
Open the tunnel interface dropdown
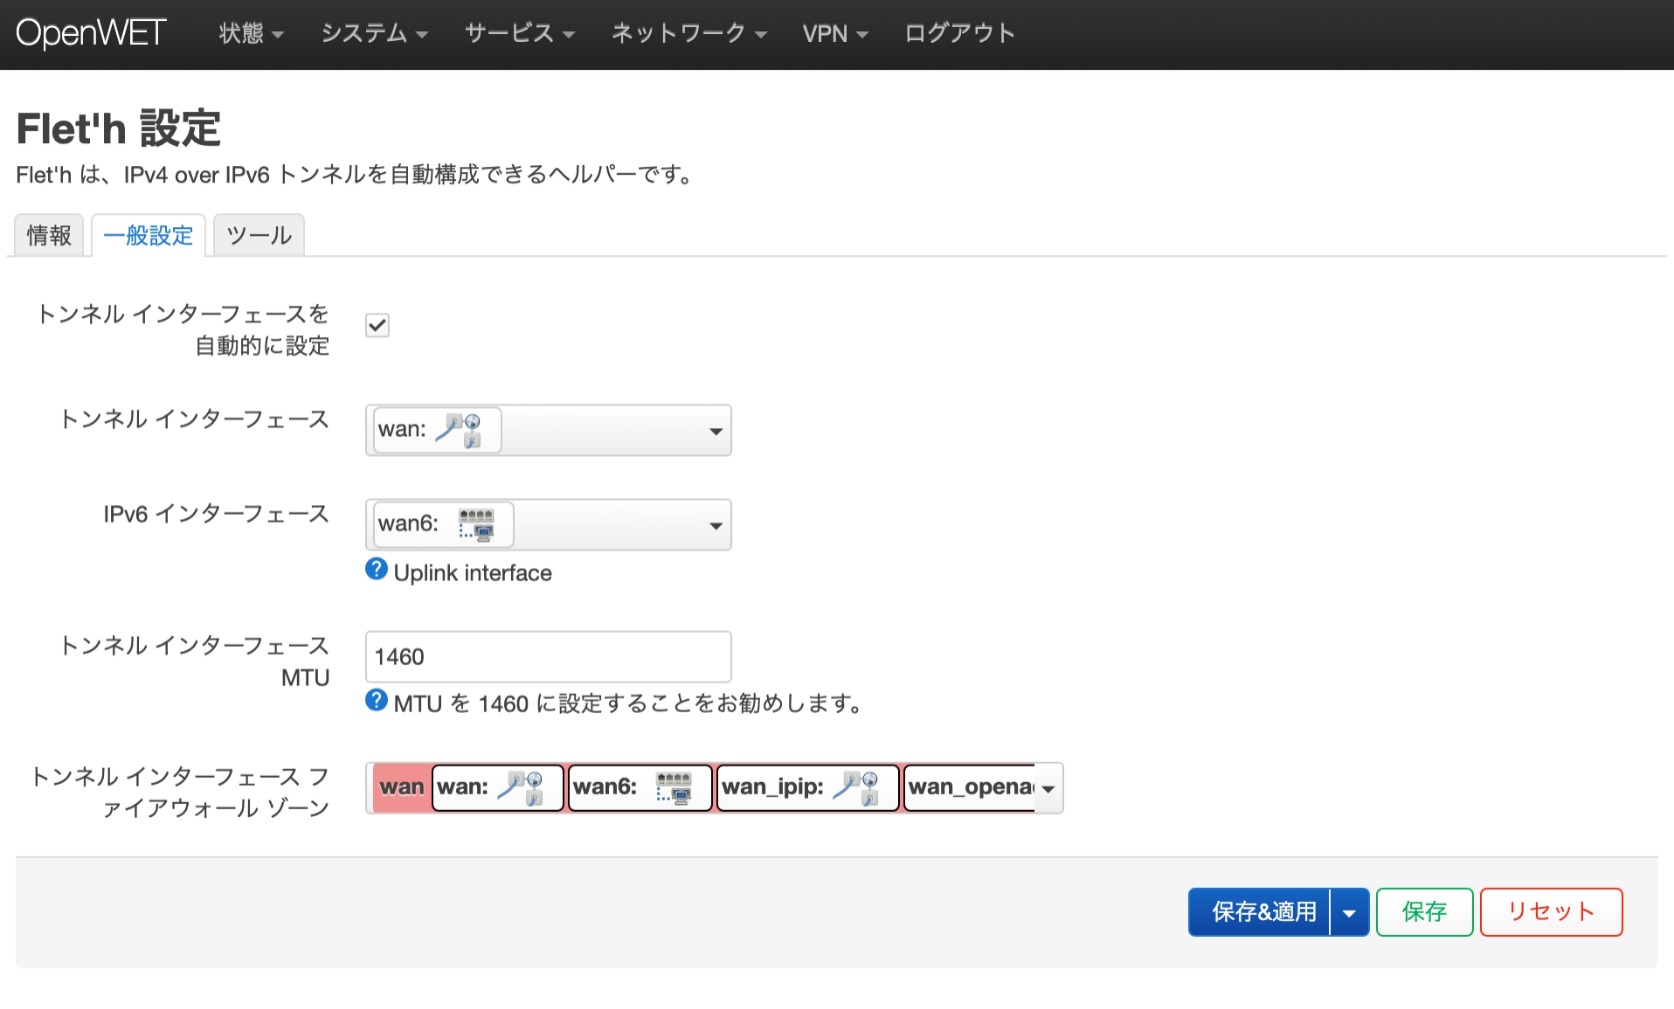click(x=714, y=430)
